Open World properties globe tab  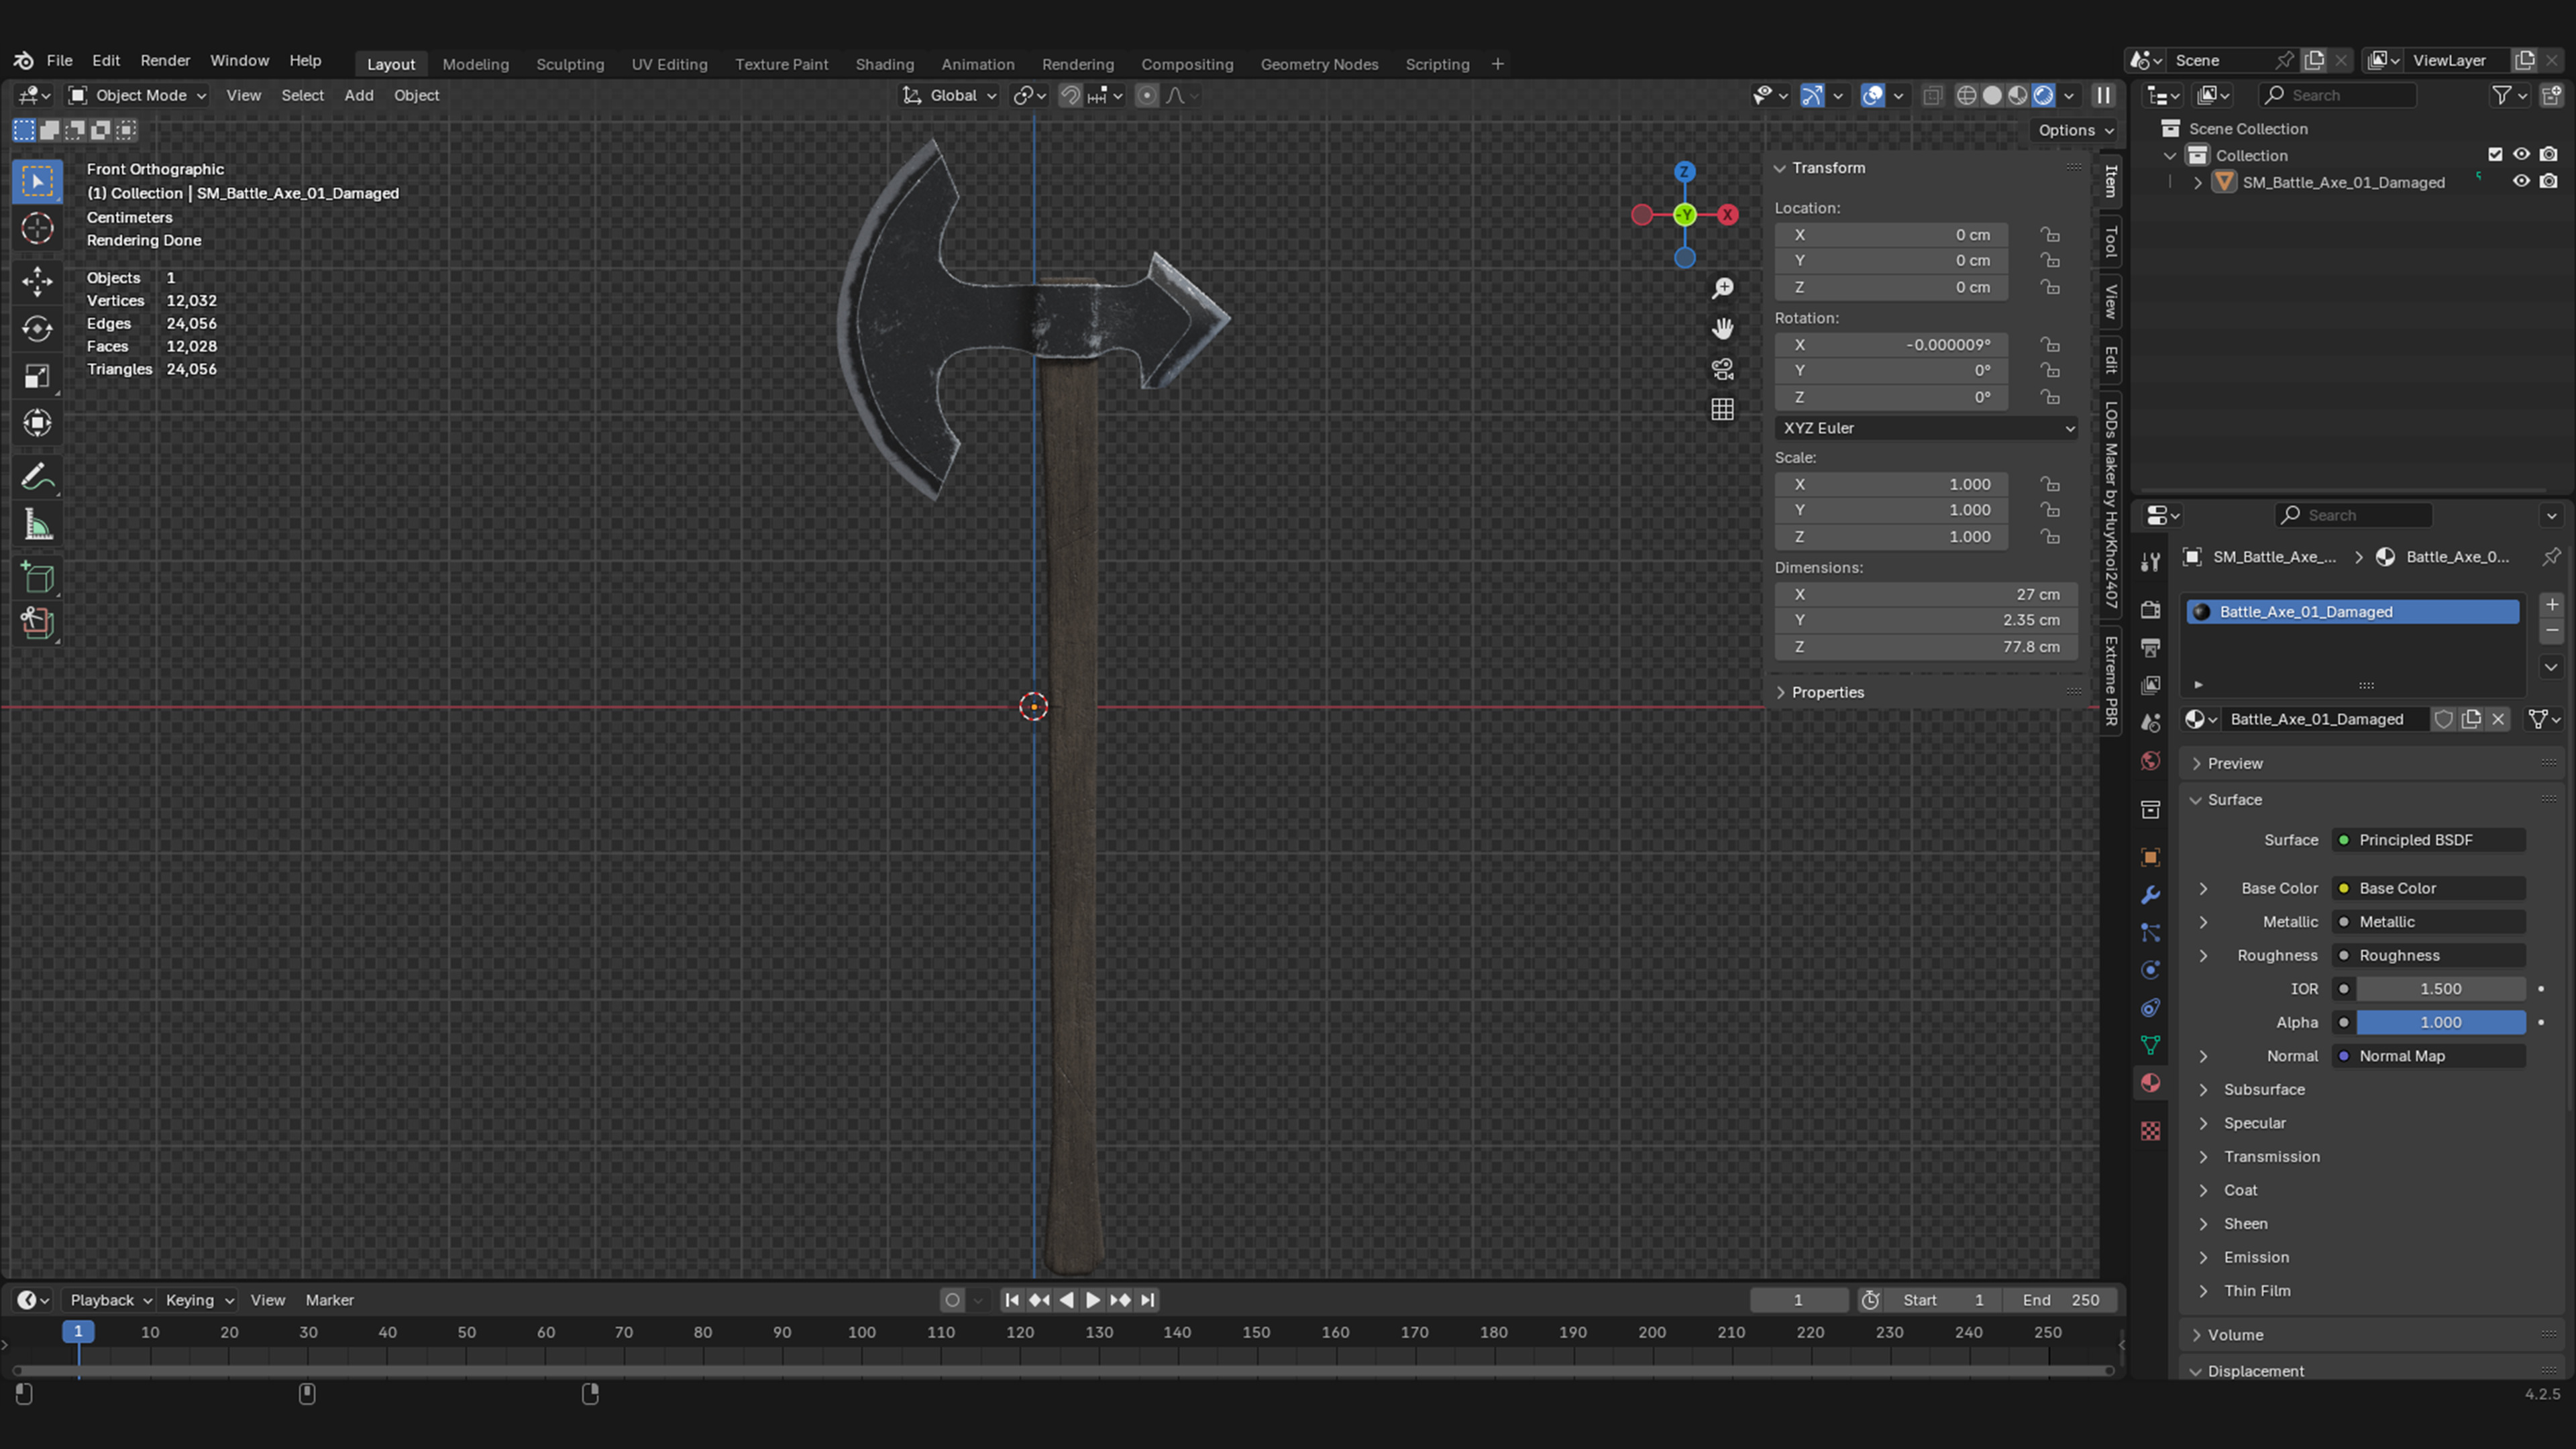pyautogui.click(x=2150, y=761)
